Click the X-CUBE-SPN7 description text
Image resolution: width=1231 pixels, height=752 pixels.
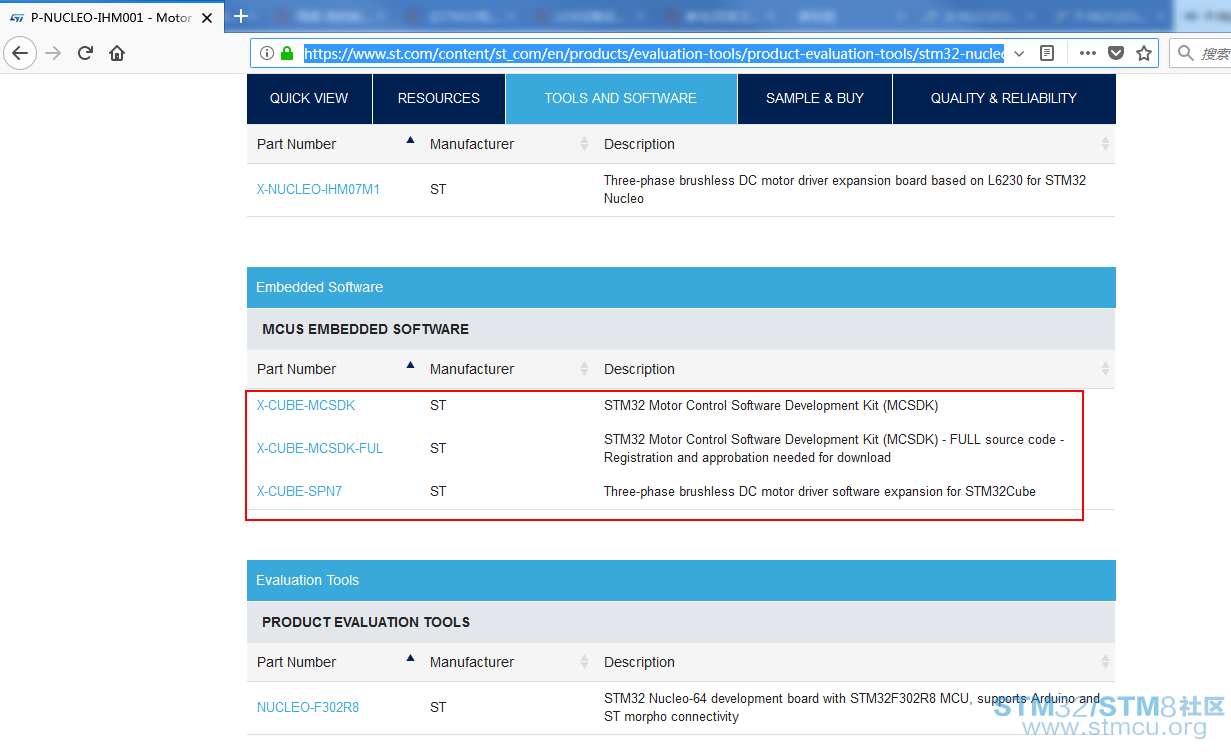coord(820,491)
